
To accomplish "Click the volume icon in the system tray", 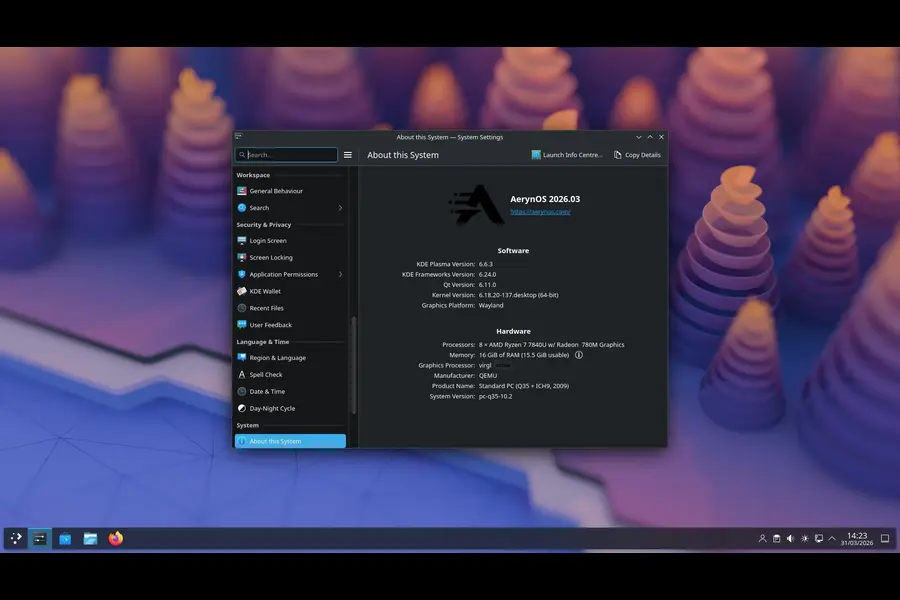I will click(x=790, y=538).
